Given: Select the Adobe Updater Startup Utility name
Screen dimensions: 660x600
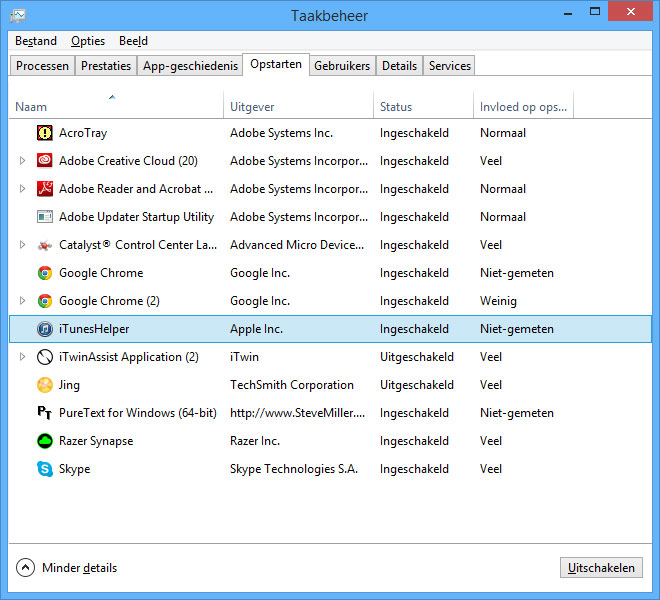Looking at the screenshot, I should [136, 217].
